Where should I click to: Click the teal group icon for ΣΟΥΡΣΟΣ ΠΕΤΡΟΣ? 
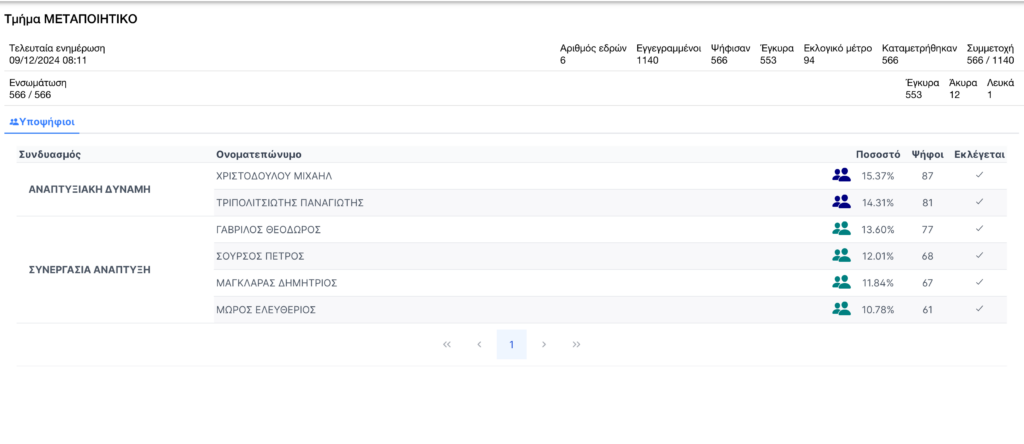click(841, 256)
